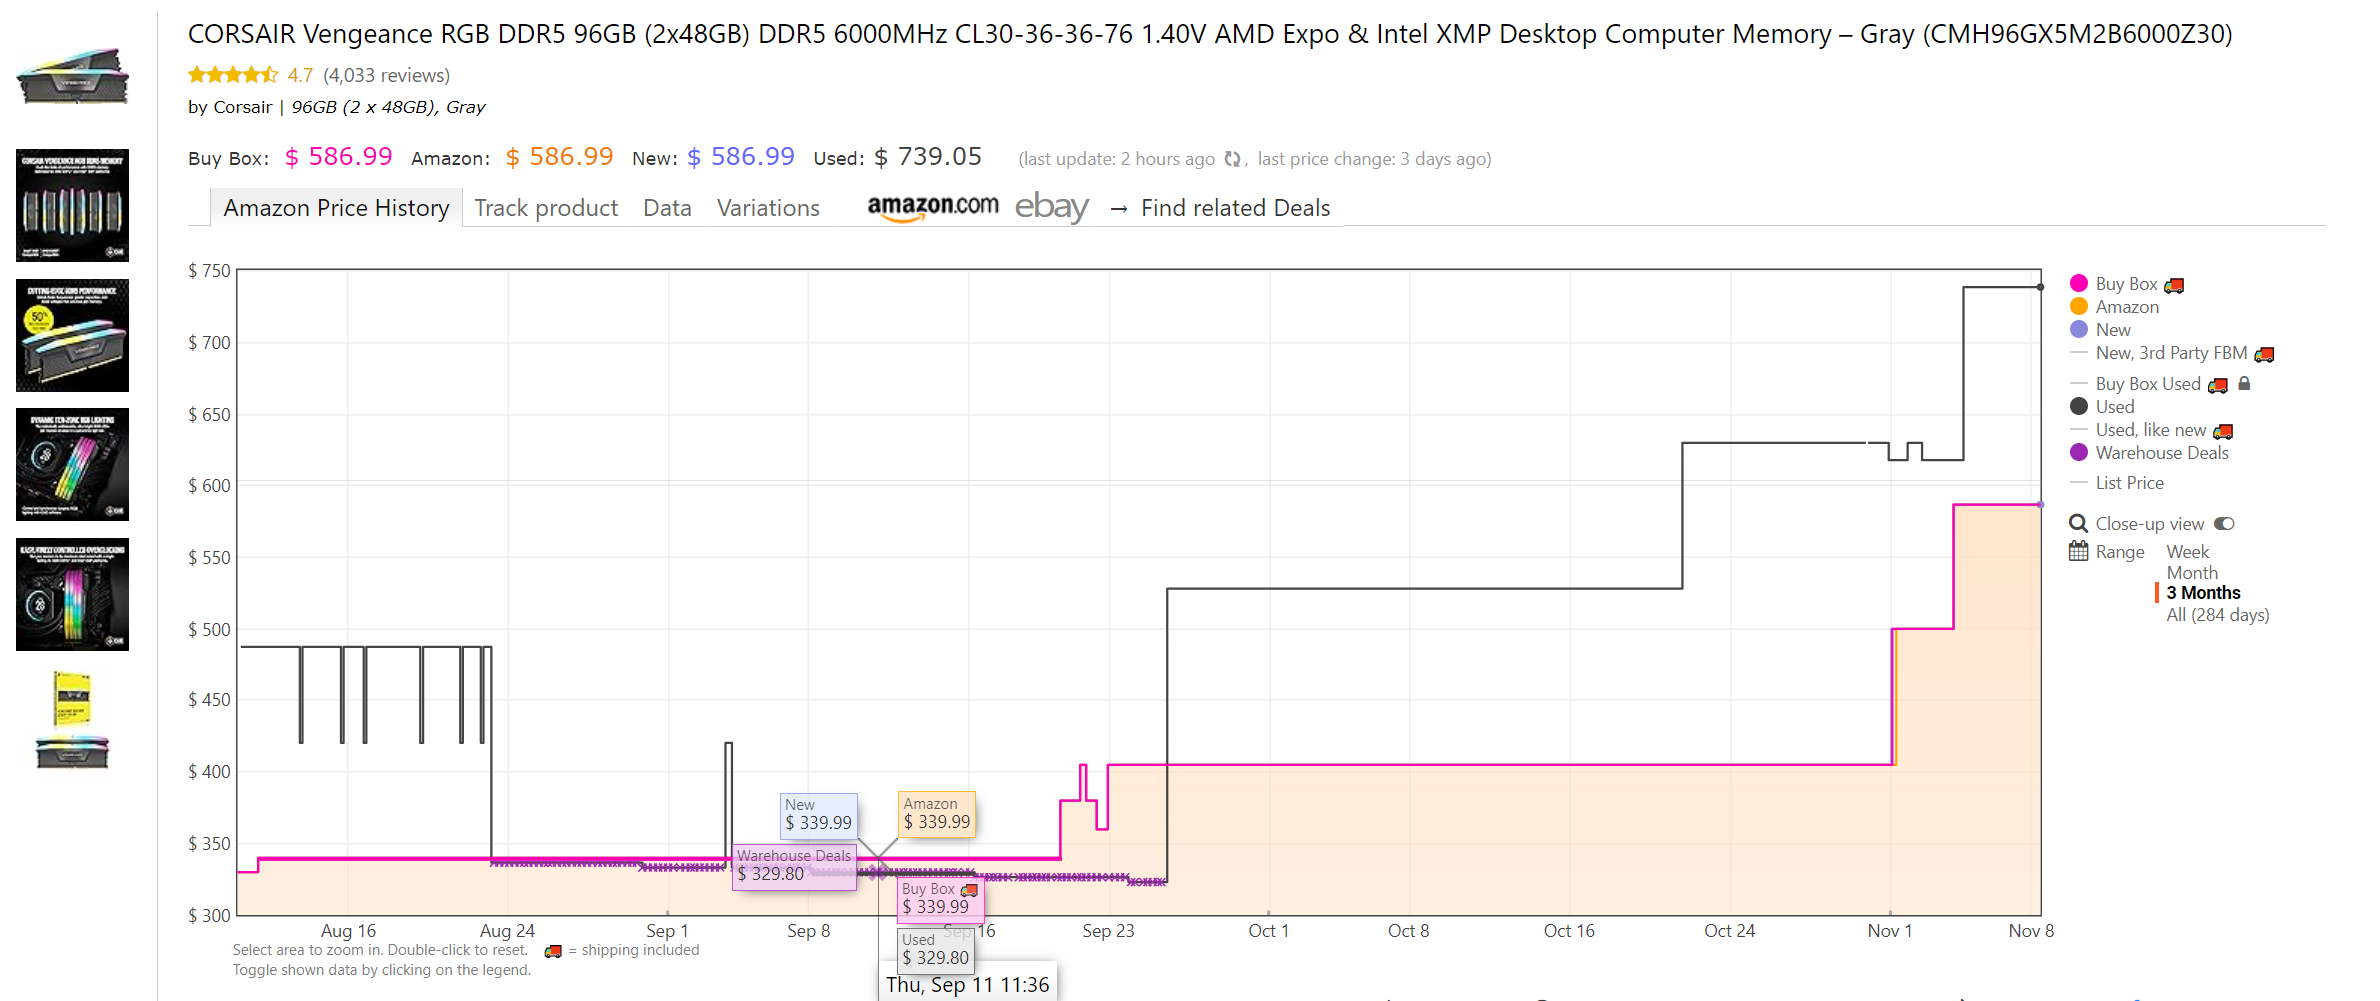Image resolution: width=2380 pixels, height=1001 pixels.
Task: Switch to the Data tab
Action: click(x=667, y=208)
